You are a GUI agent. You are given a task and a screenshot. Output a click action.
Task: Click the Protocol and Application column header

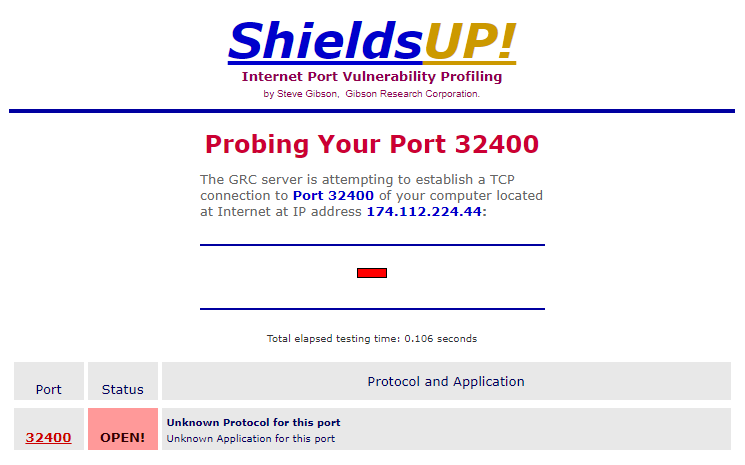pyautogui.click(x=445, y=381)
